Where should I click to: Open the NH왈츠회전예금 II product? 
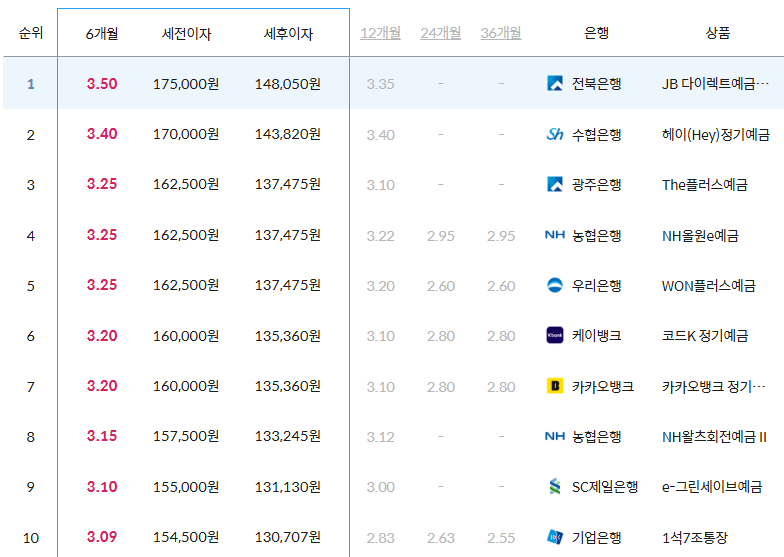[x=714, y=436]
